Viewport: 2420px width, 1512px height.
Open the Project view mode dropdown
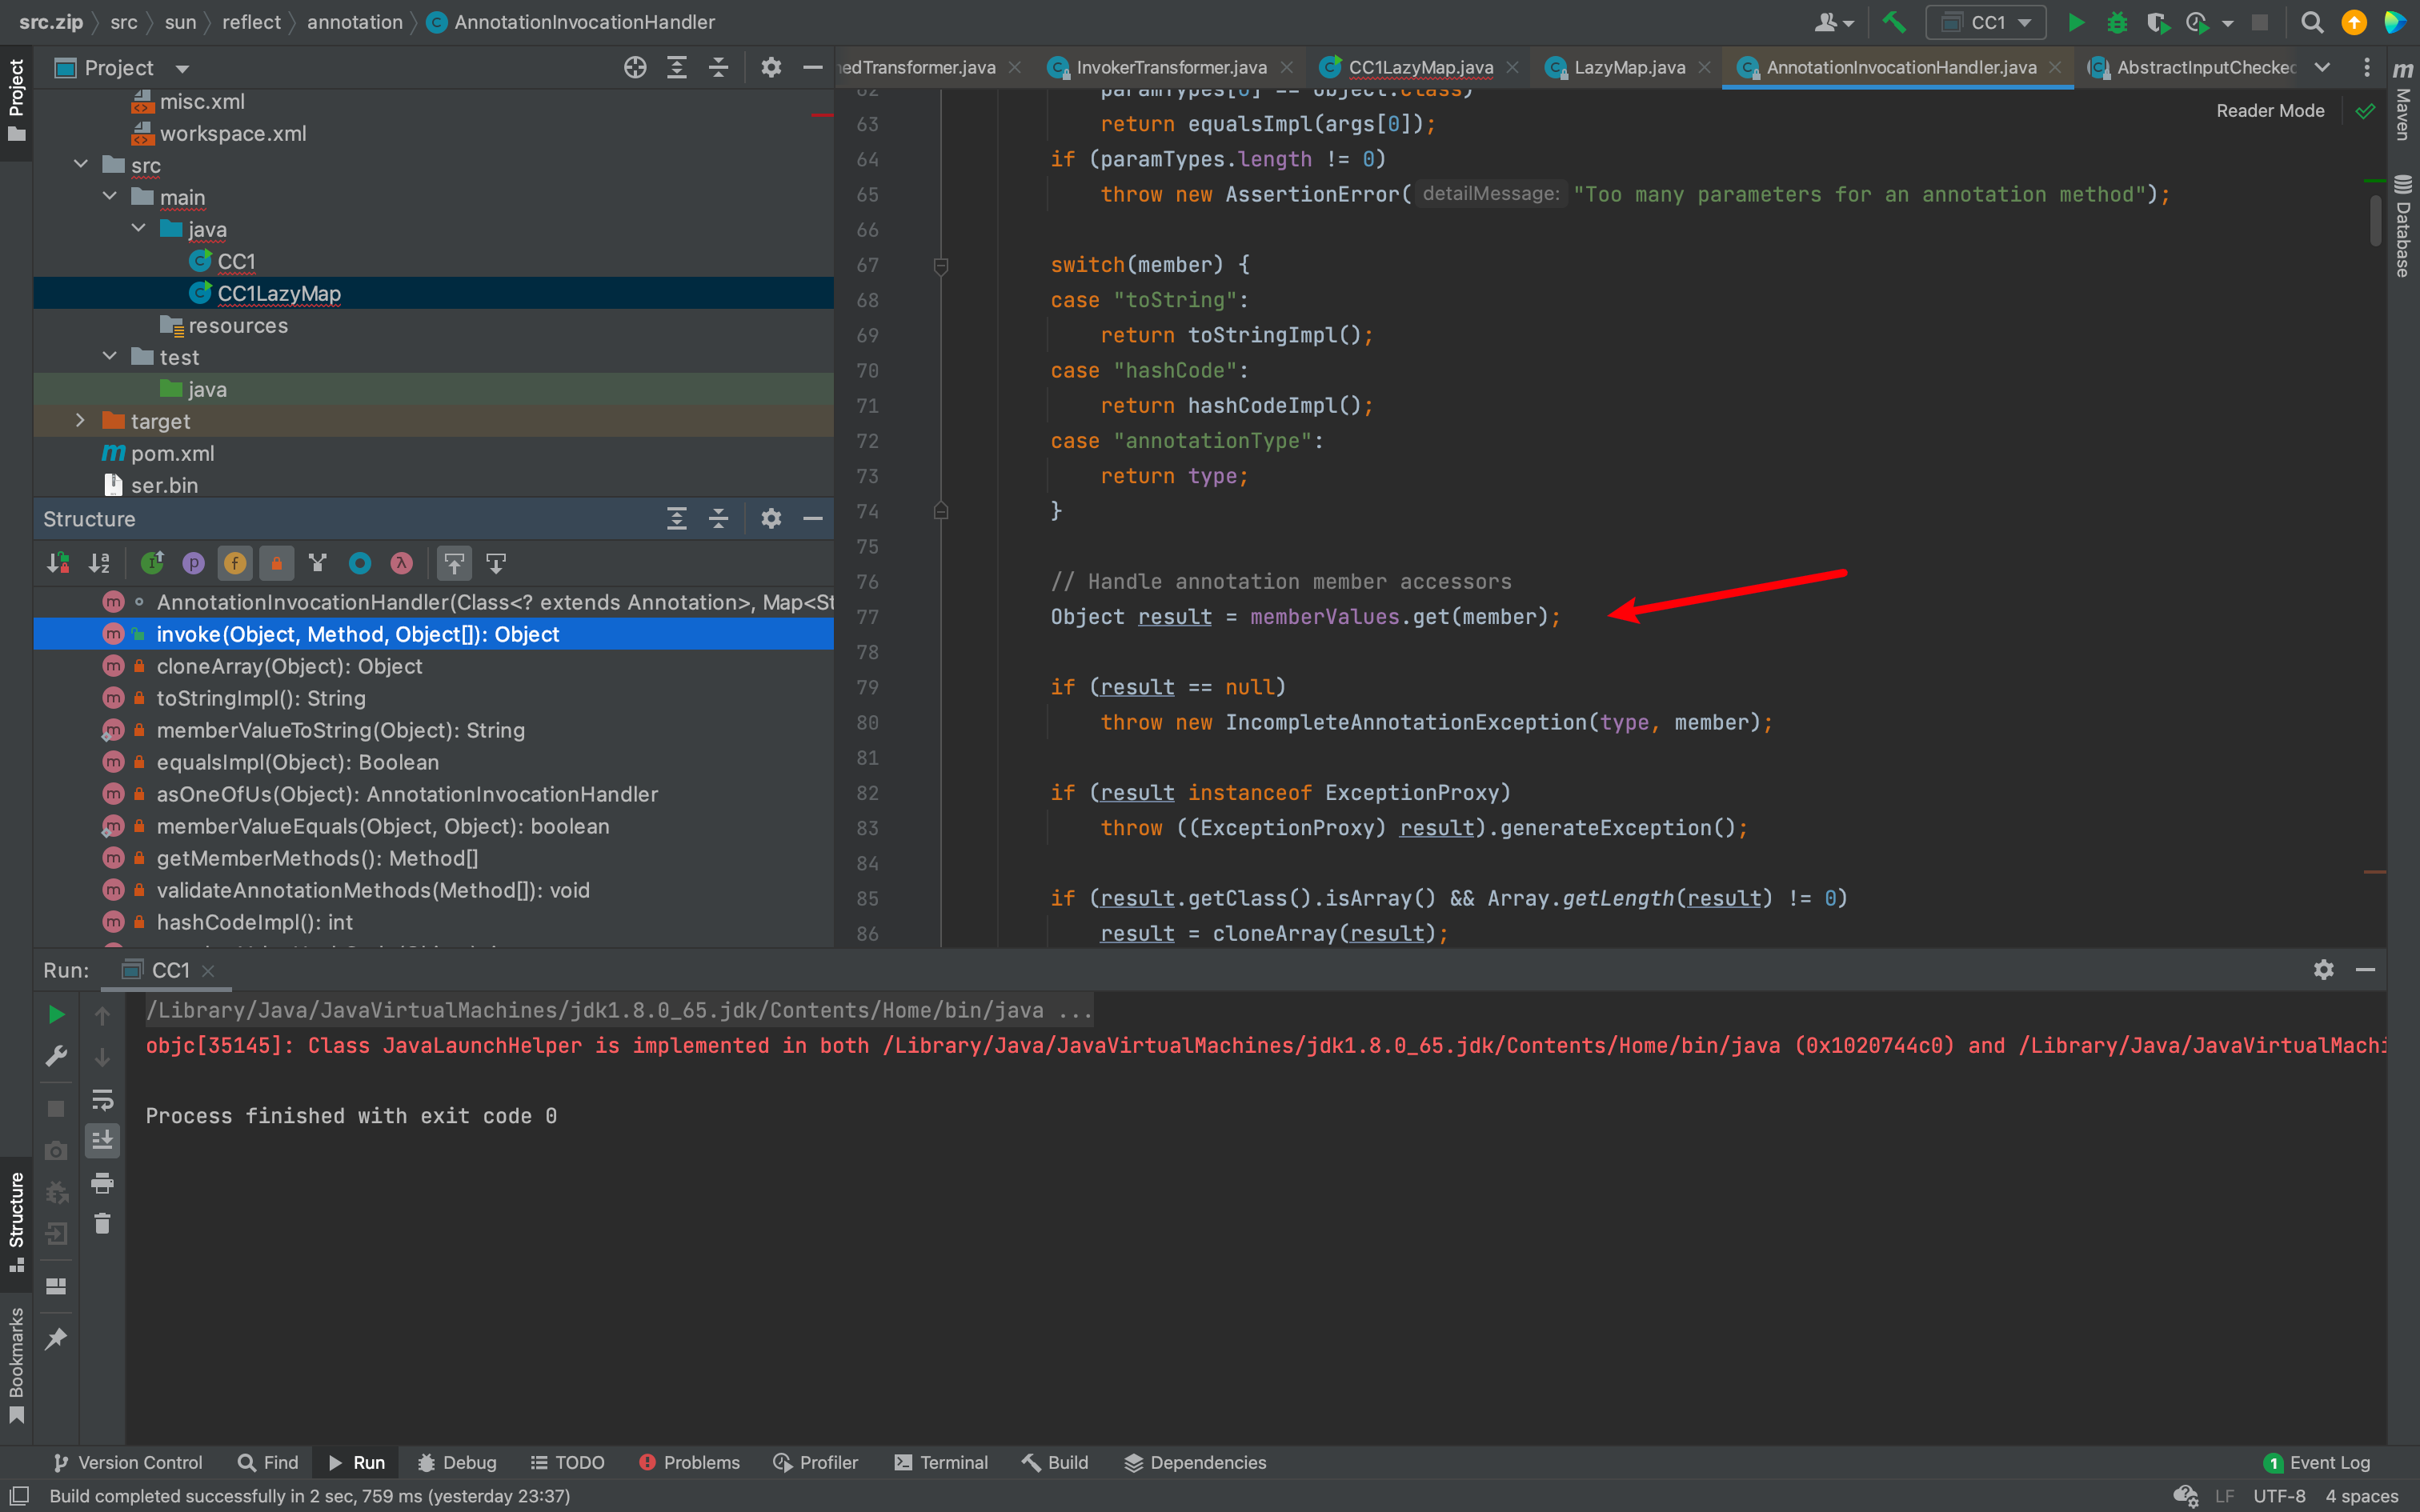pyautogui.click(x=182, y=68)
